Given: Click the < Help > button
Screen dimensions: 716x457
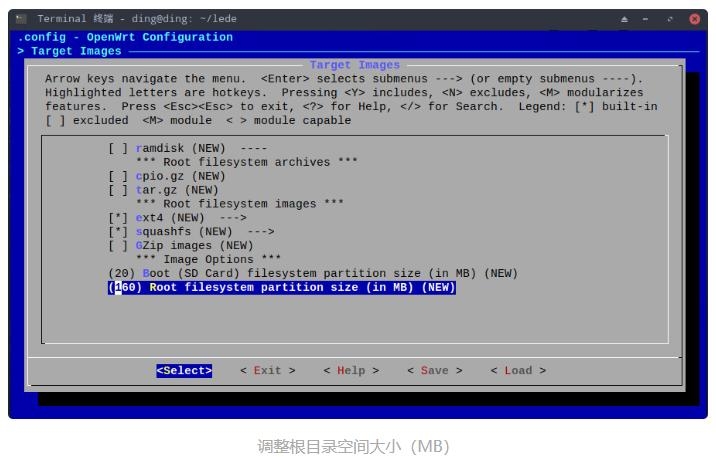Looking at the screenshot, I should click(x=351, y=370).
